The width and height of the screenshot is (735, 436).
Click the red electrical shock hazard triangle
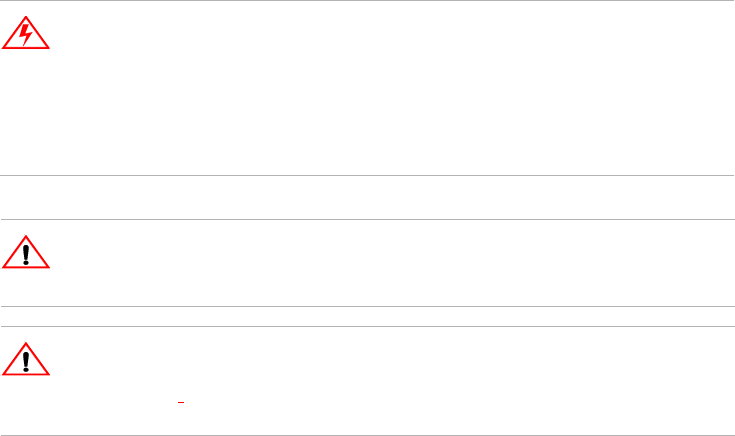(x=27, y=37)
